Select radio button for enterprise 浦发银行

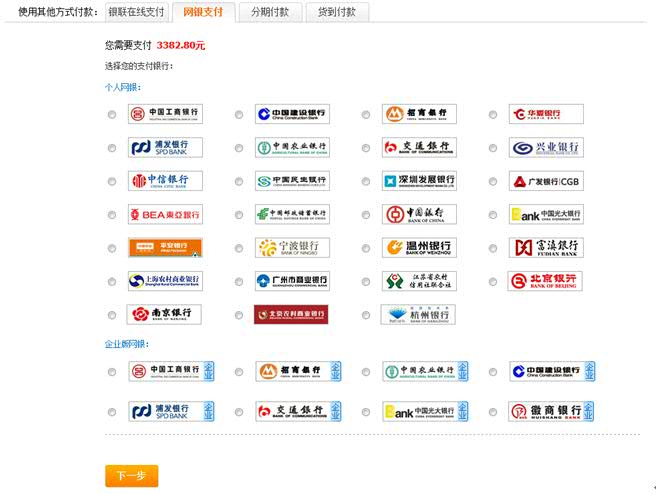[x=112, y=412]
